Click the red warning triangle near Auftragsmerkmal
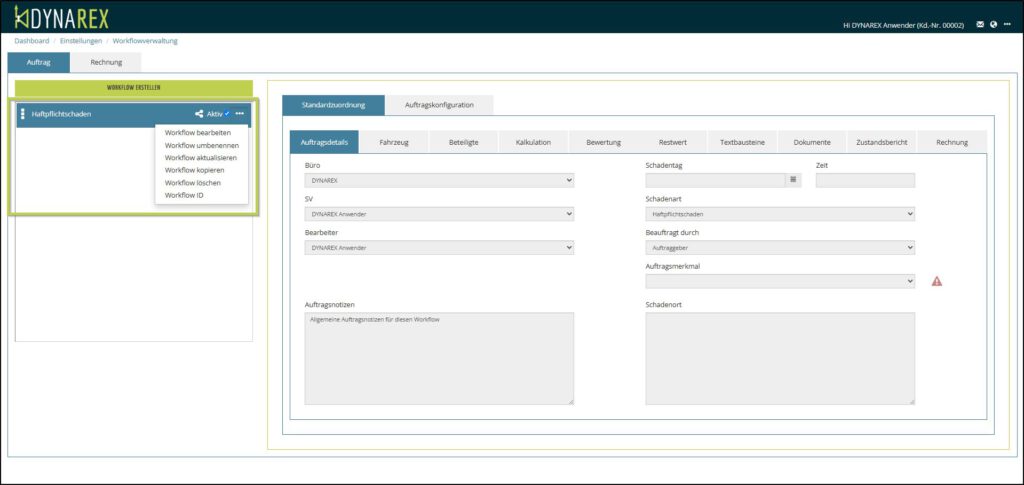Viewport: 1024px width, 485px height. click(x=937, y=281)
